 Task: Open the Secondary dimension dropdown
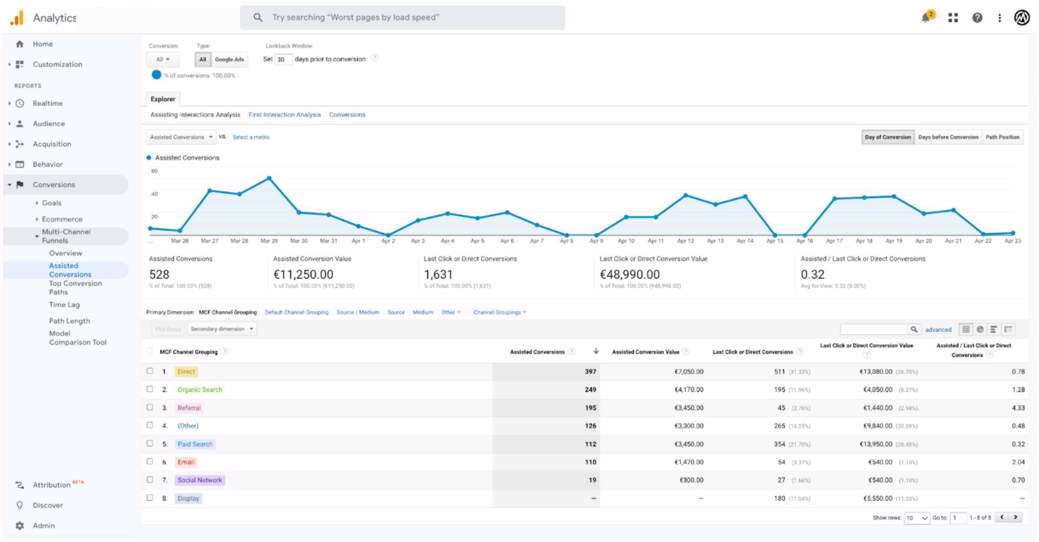click(222, 329)
